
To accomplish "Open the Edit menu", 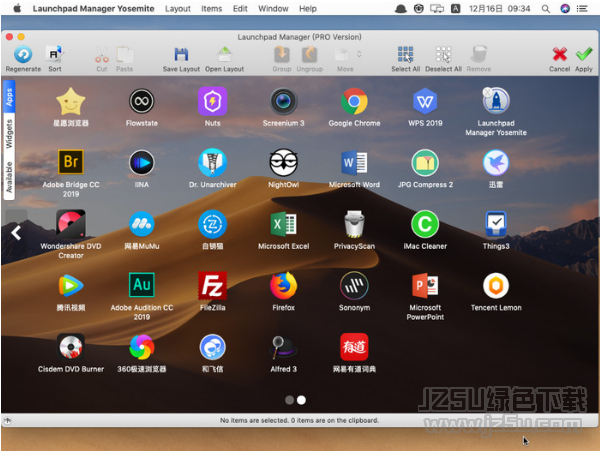I will tap(240, 8).
